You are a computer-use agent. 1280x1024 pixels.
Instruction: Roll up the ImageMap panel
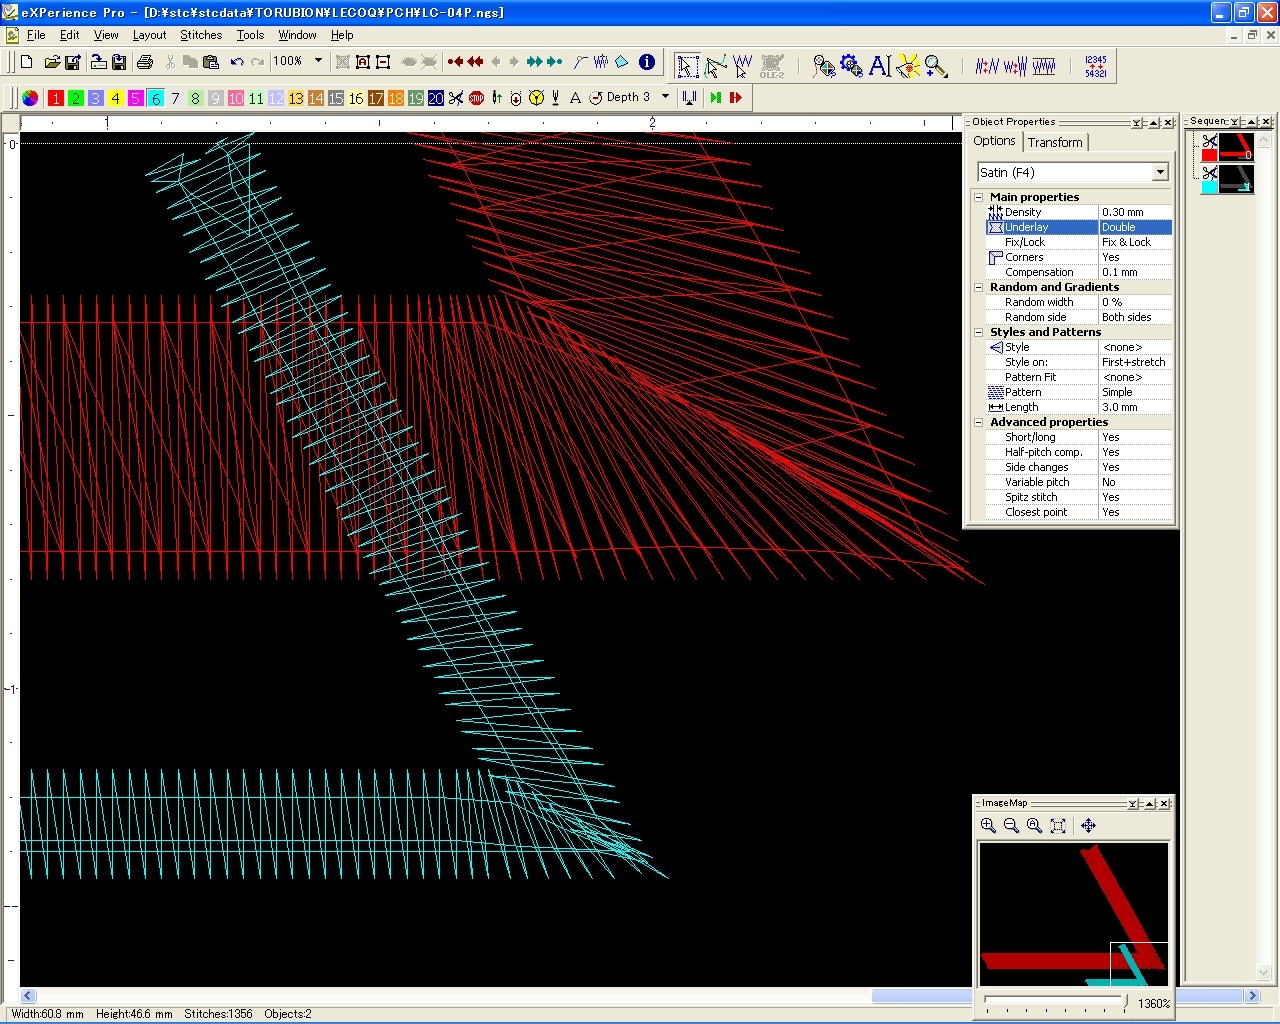click(x=1150, y=803)
